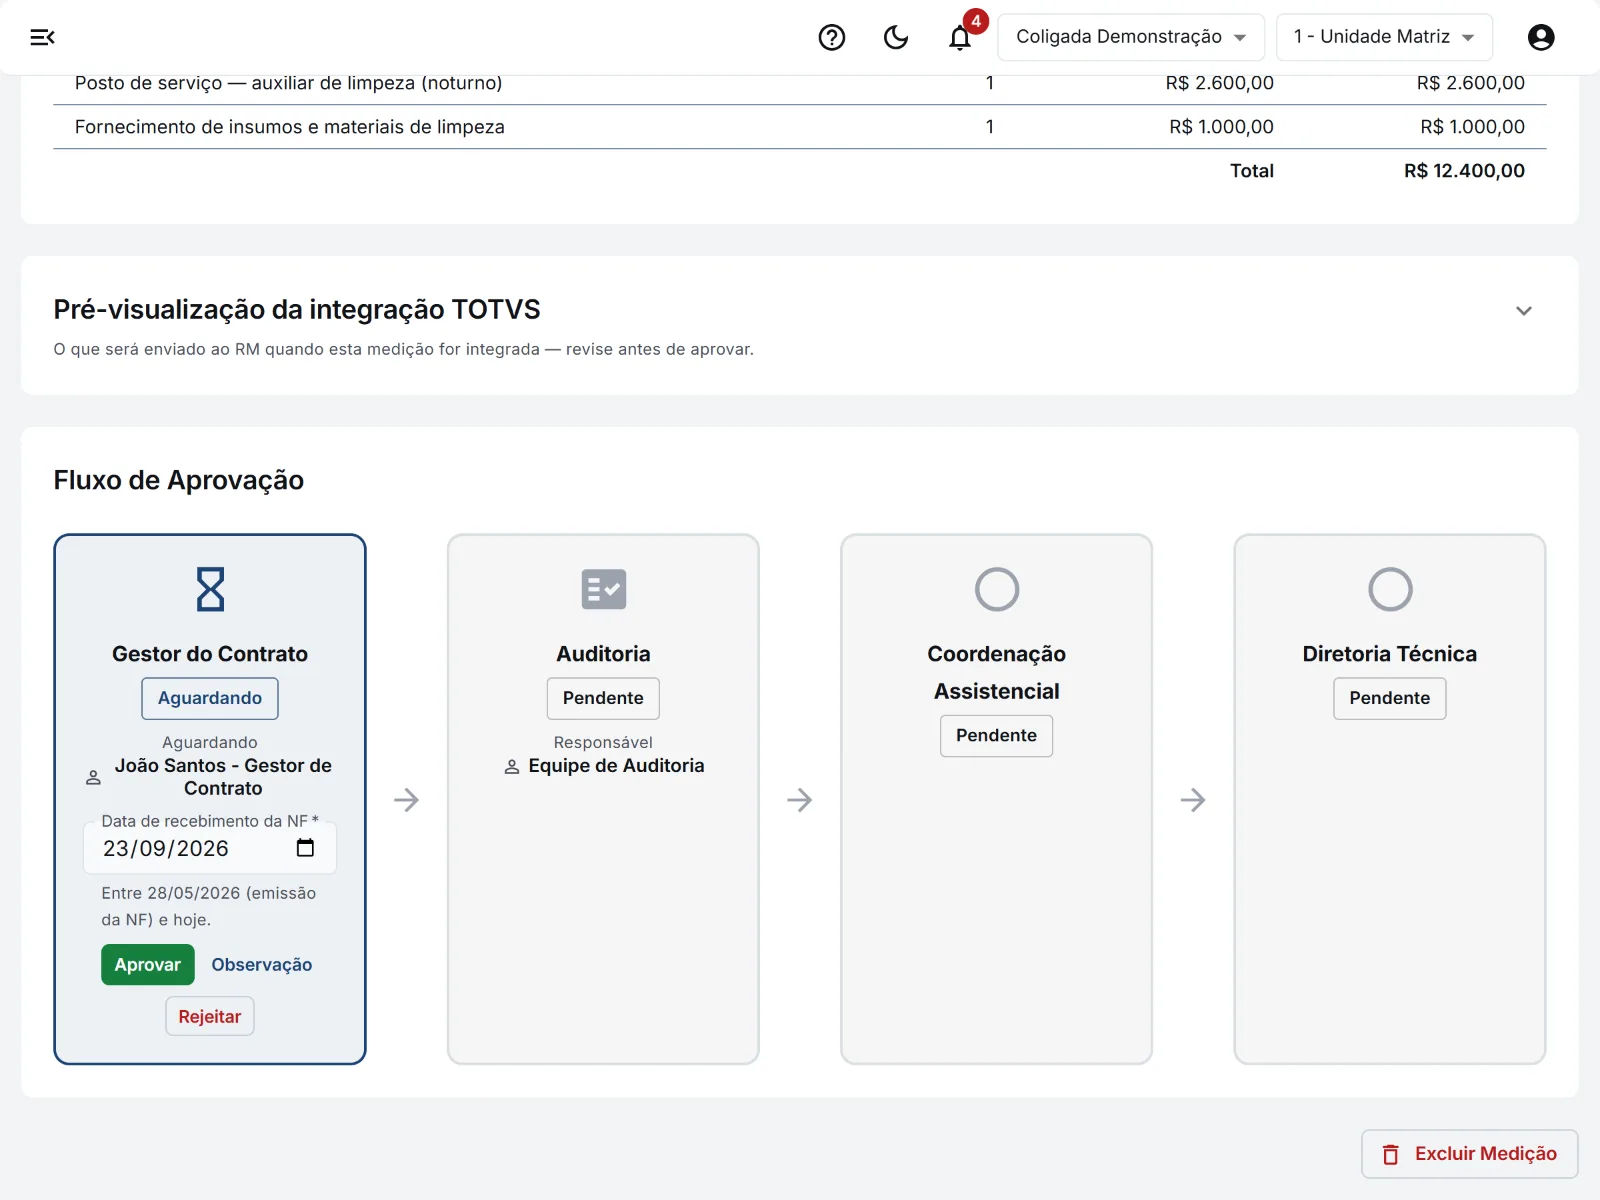1600x1200 pixels.
Task: Open notifications bell with 4 badge
Action: point(960,37)
